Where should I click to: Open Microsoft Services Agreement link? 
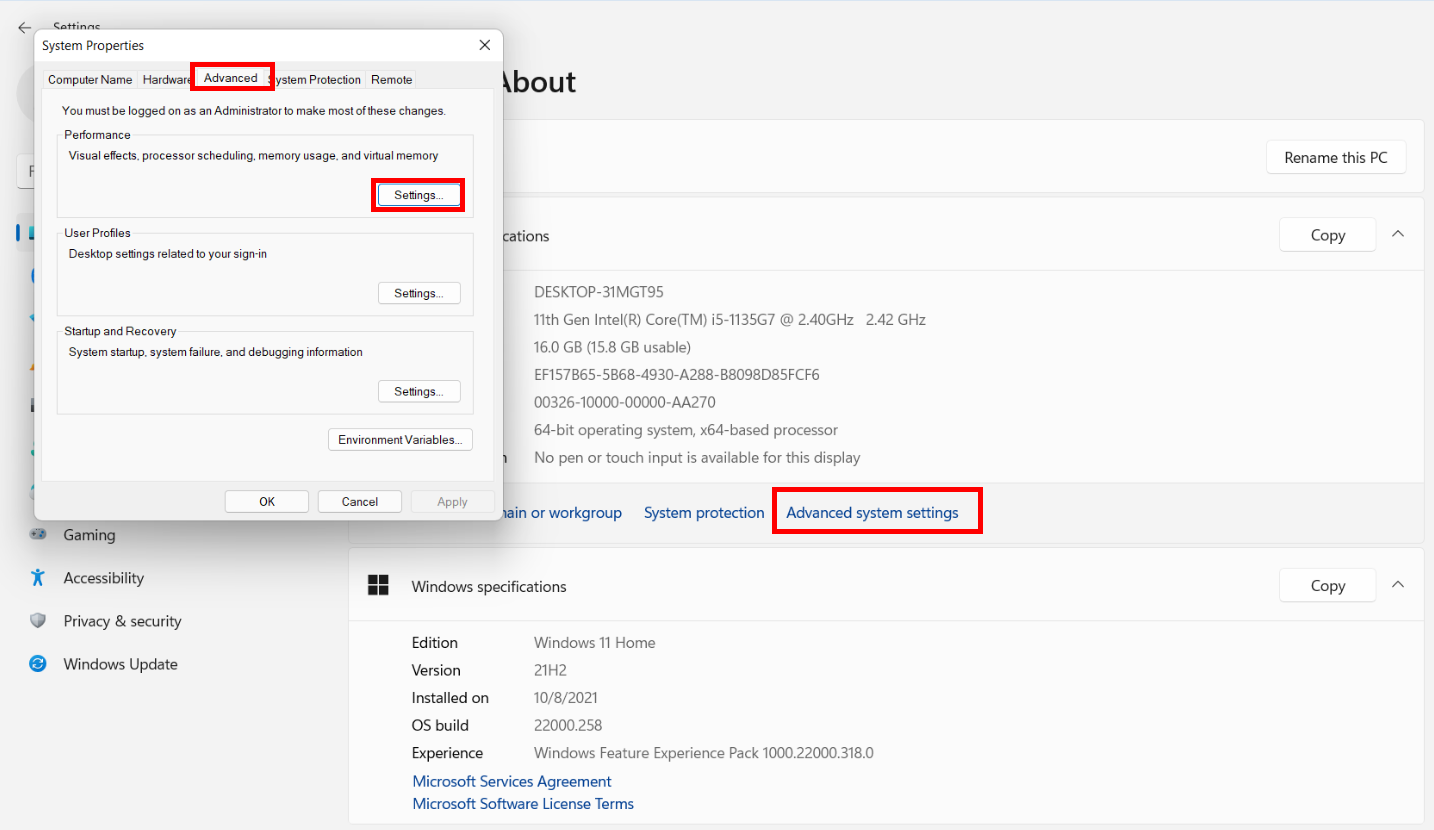click(x=512, y=782)
